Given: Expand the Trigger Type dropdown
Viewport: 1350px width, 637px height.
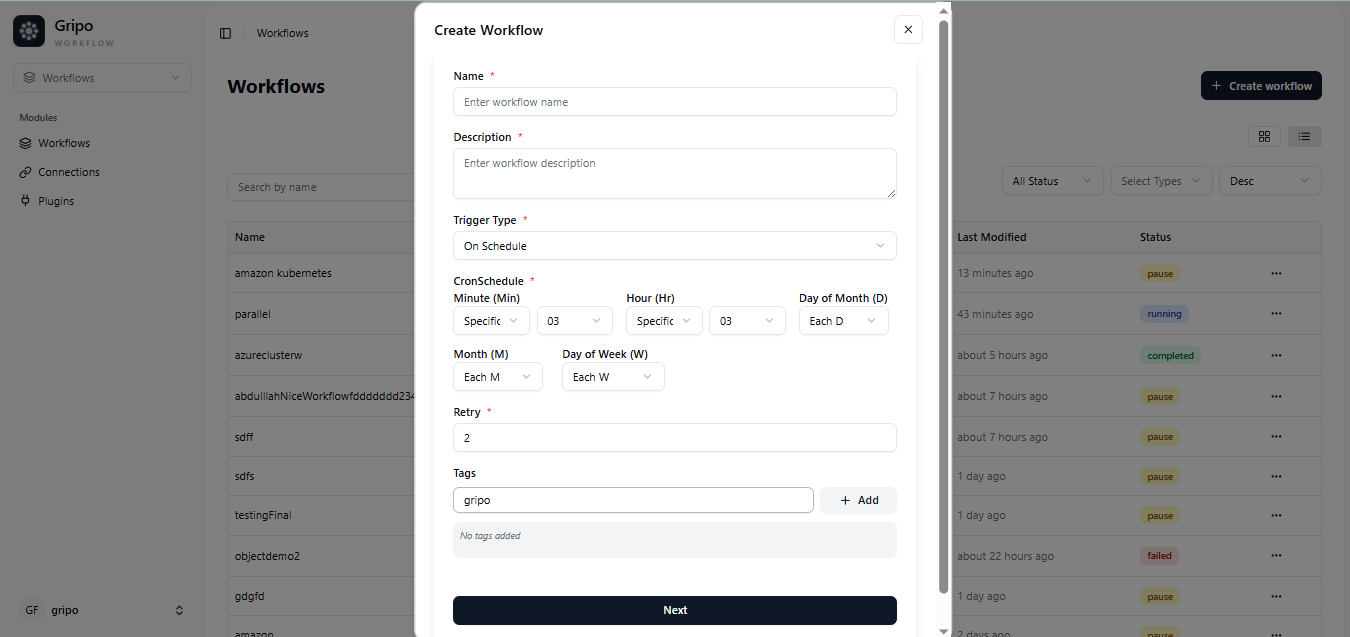Looking at the screenshot, I should (x=674, y=246).
